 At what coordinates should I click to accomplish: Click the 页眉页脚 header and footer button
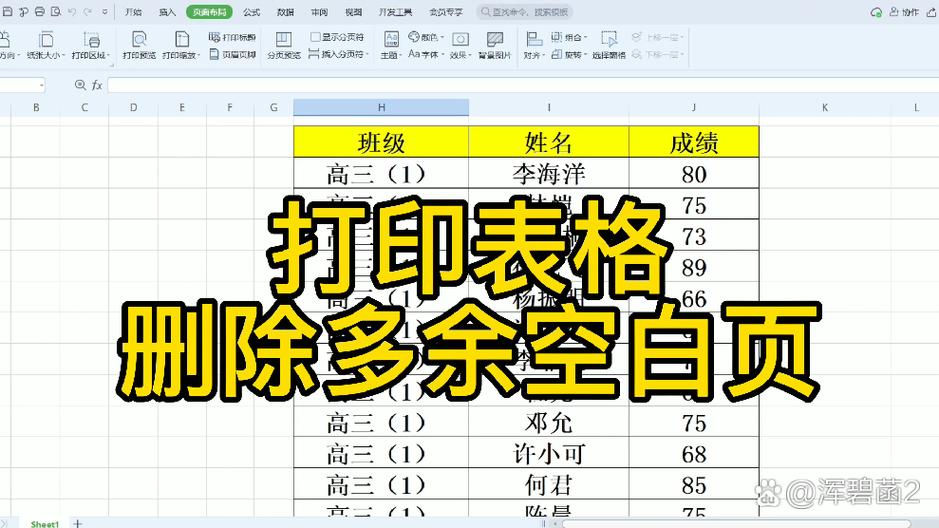pyautogui.click(x=232, y=54)
